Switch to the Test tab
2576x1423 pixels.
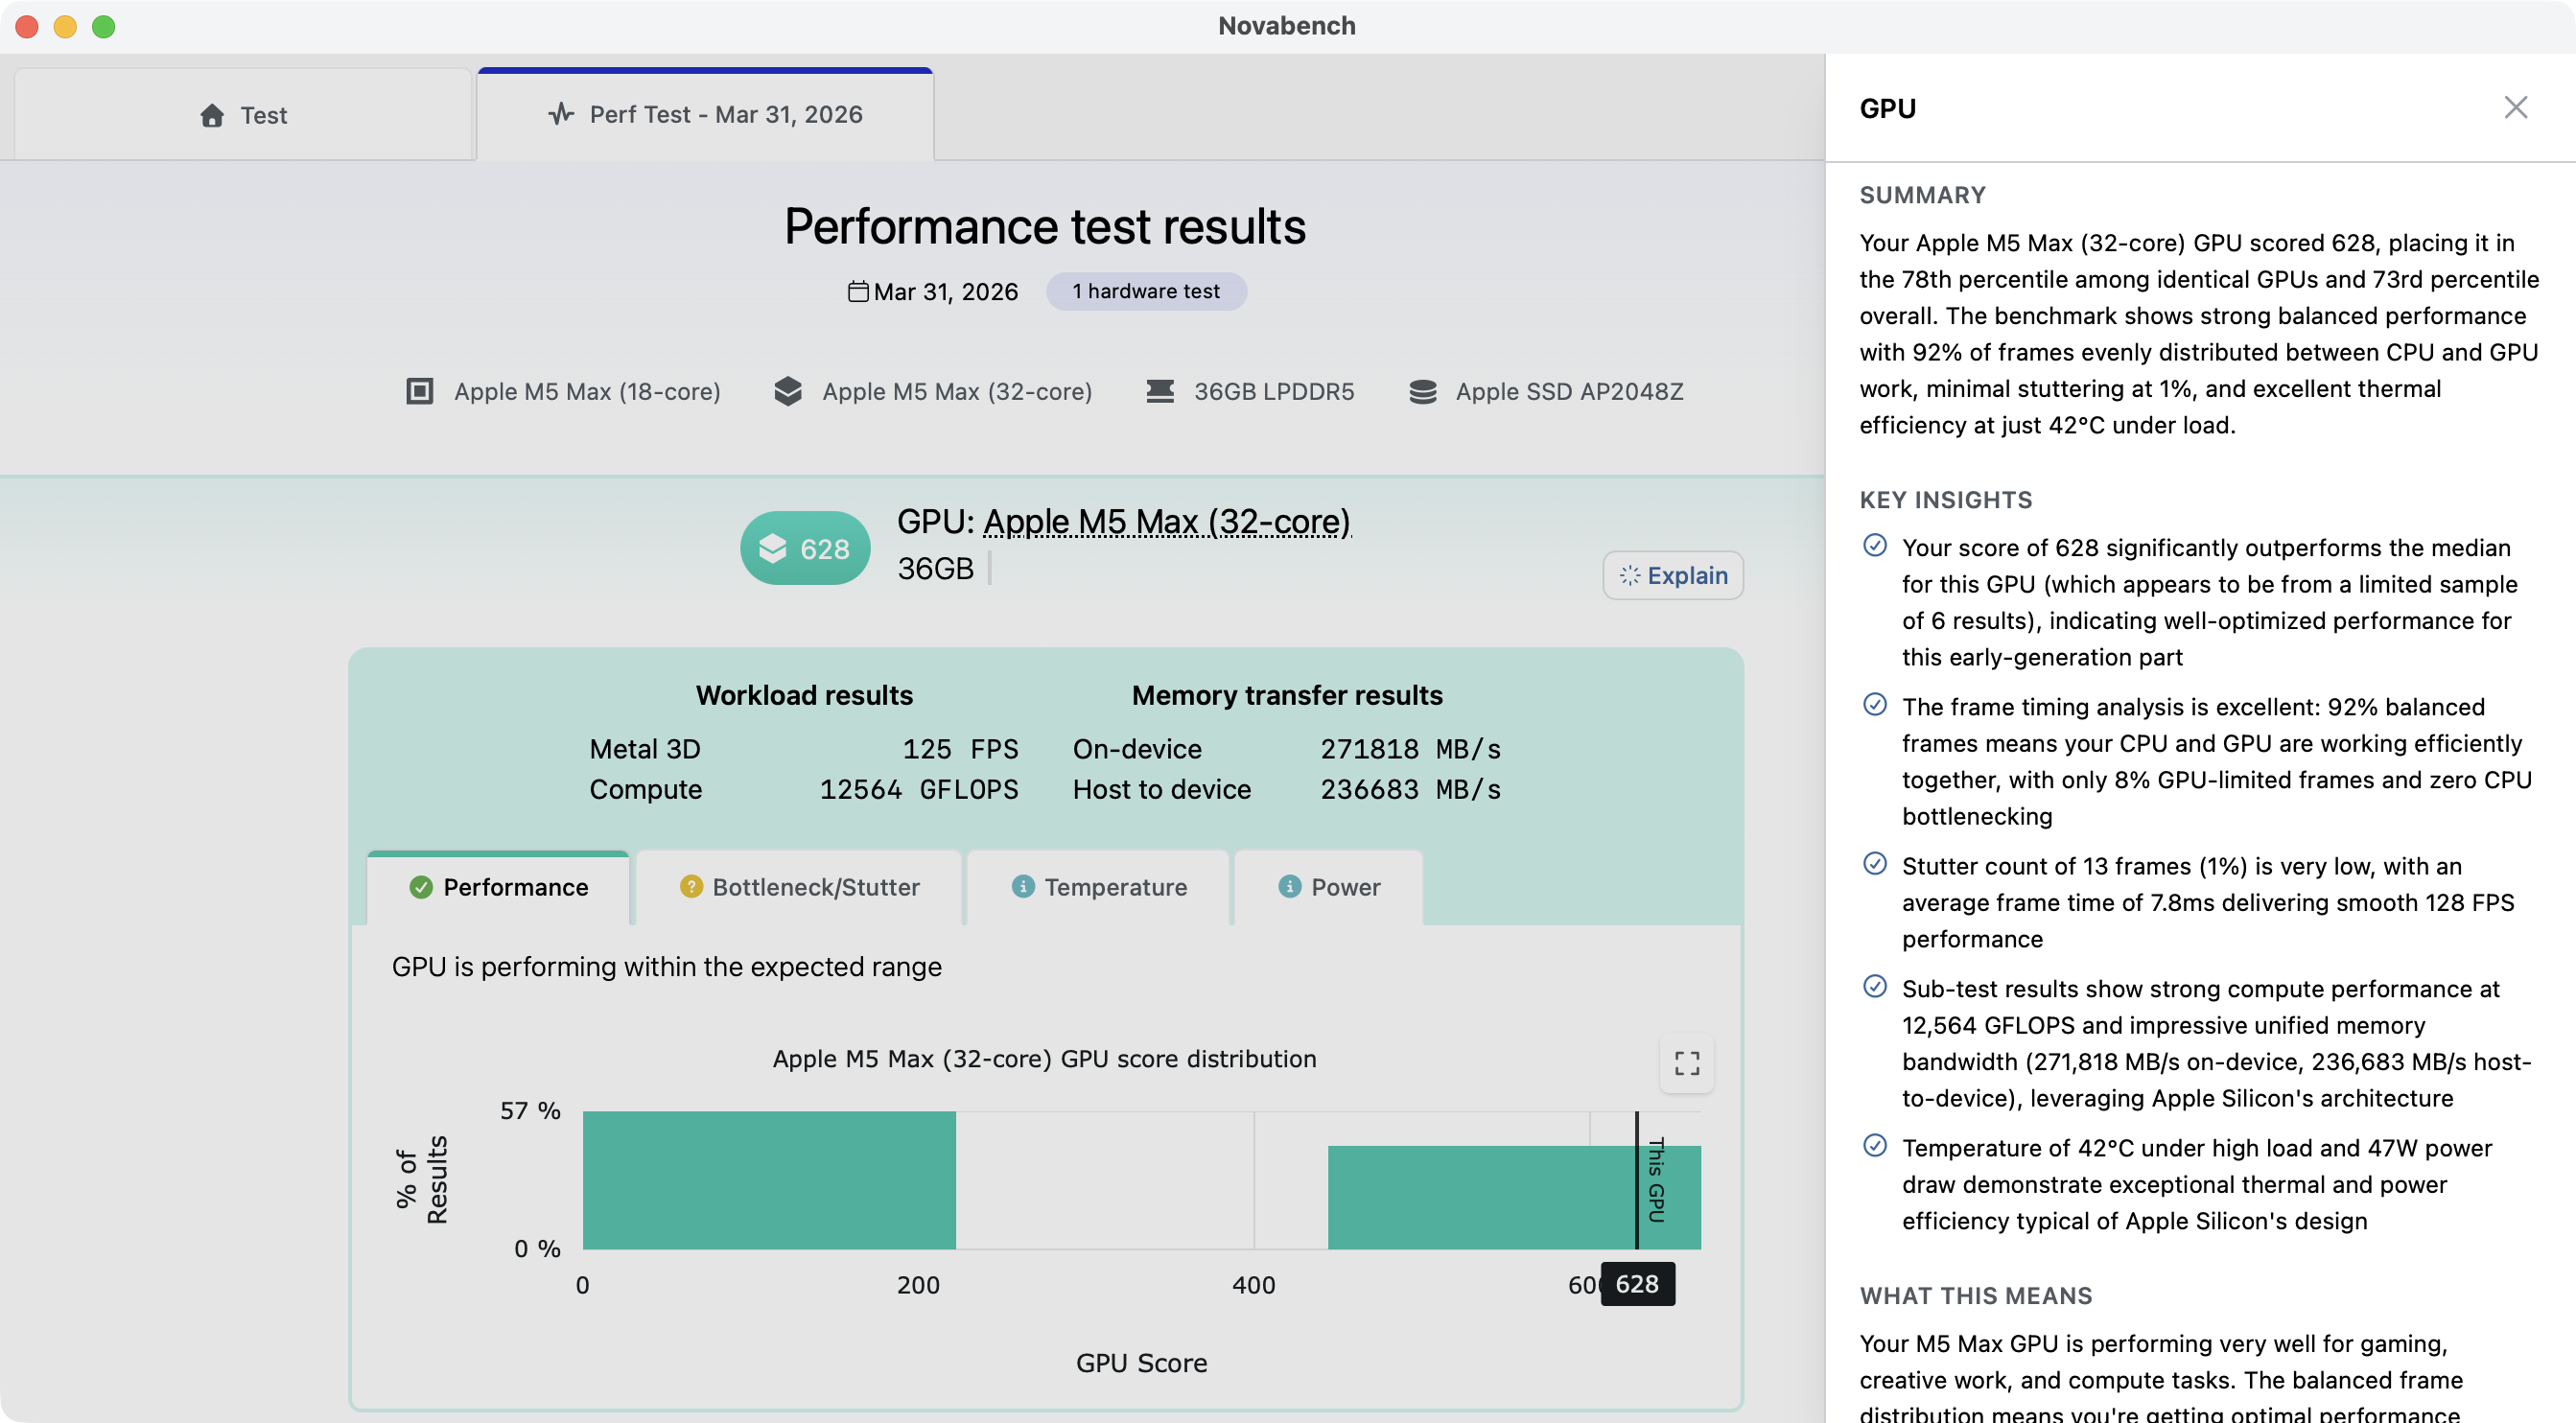[241, 114]
